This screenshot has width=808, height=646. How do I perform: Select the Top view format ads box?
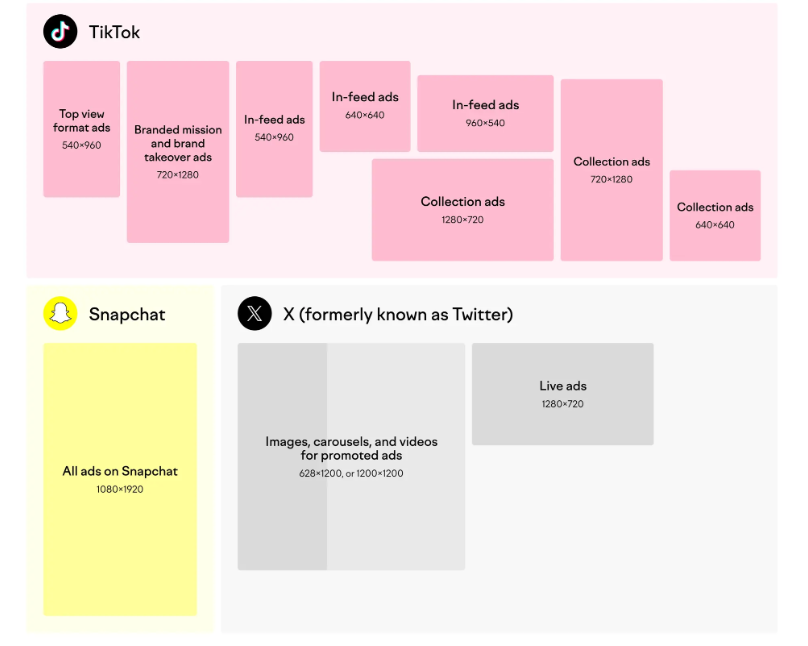(x=81, y=129)
